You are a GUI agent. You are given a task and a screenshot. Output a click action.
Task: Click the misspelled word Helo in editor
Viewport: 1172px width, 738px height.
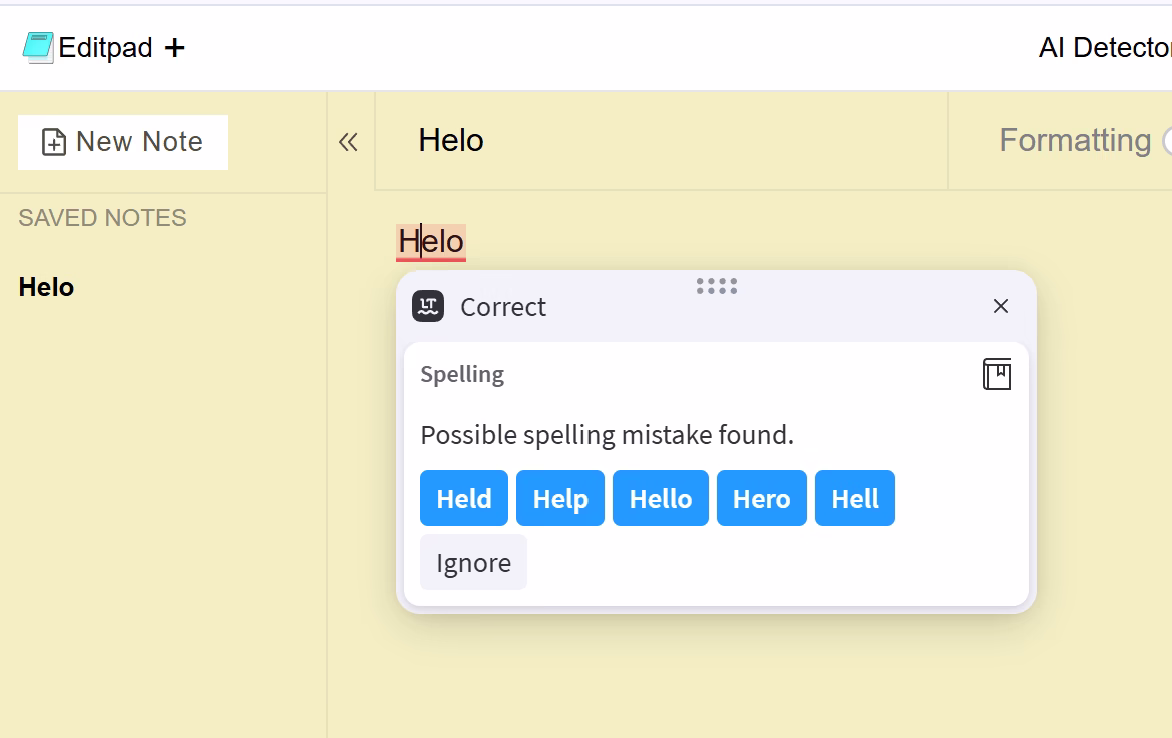[431, 242]
